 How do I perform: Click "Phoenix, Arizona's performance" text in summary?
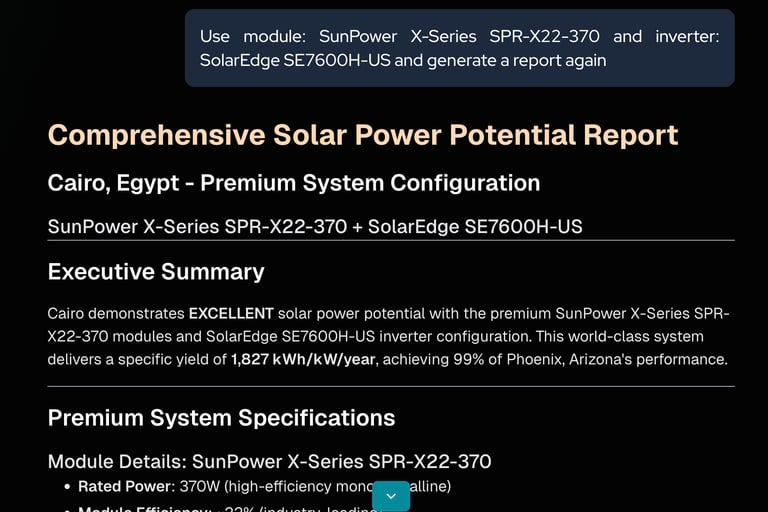click(x=617, y=360)
